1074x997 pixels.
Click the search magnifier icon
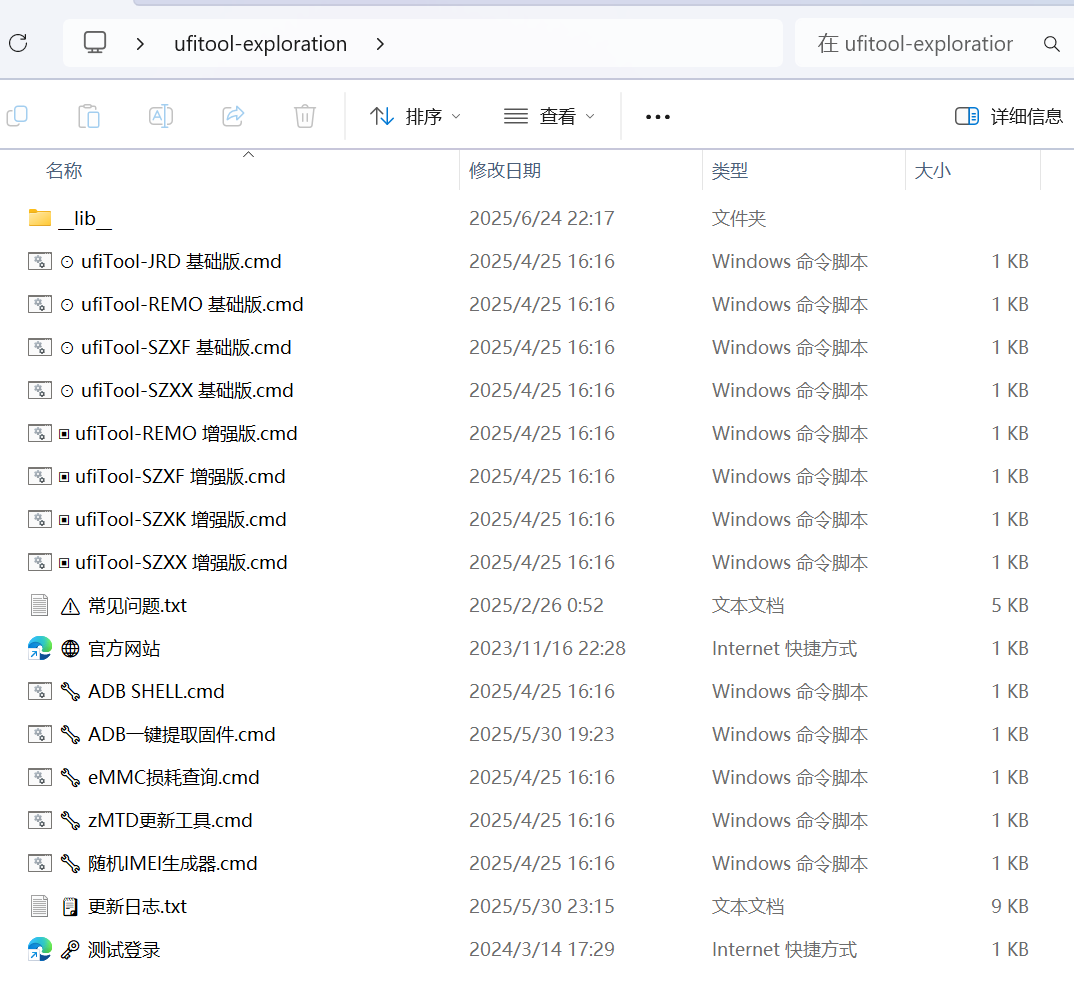click(1051, 44)
